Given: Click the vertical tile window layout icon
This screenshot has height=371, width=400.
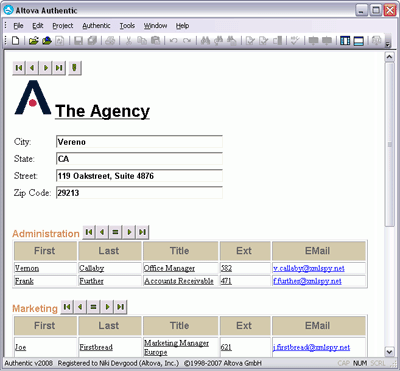Looking at the screenshot, I should 345,41.
